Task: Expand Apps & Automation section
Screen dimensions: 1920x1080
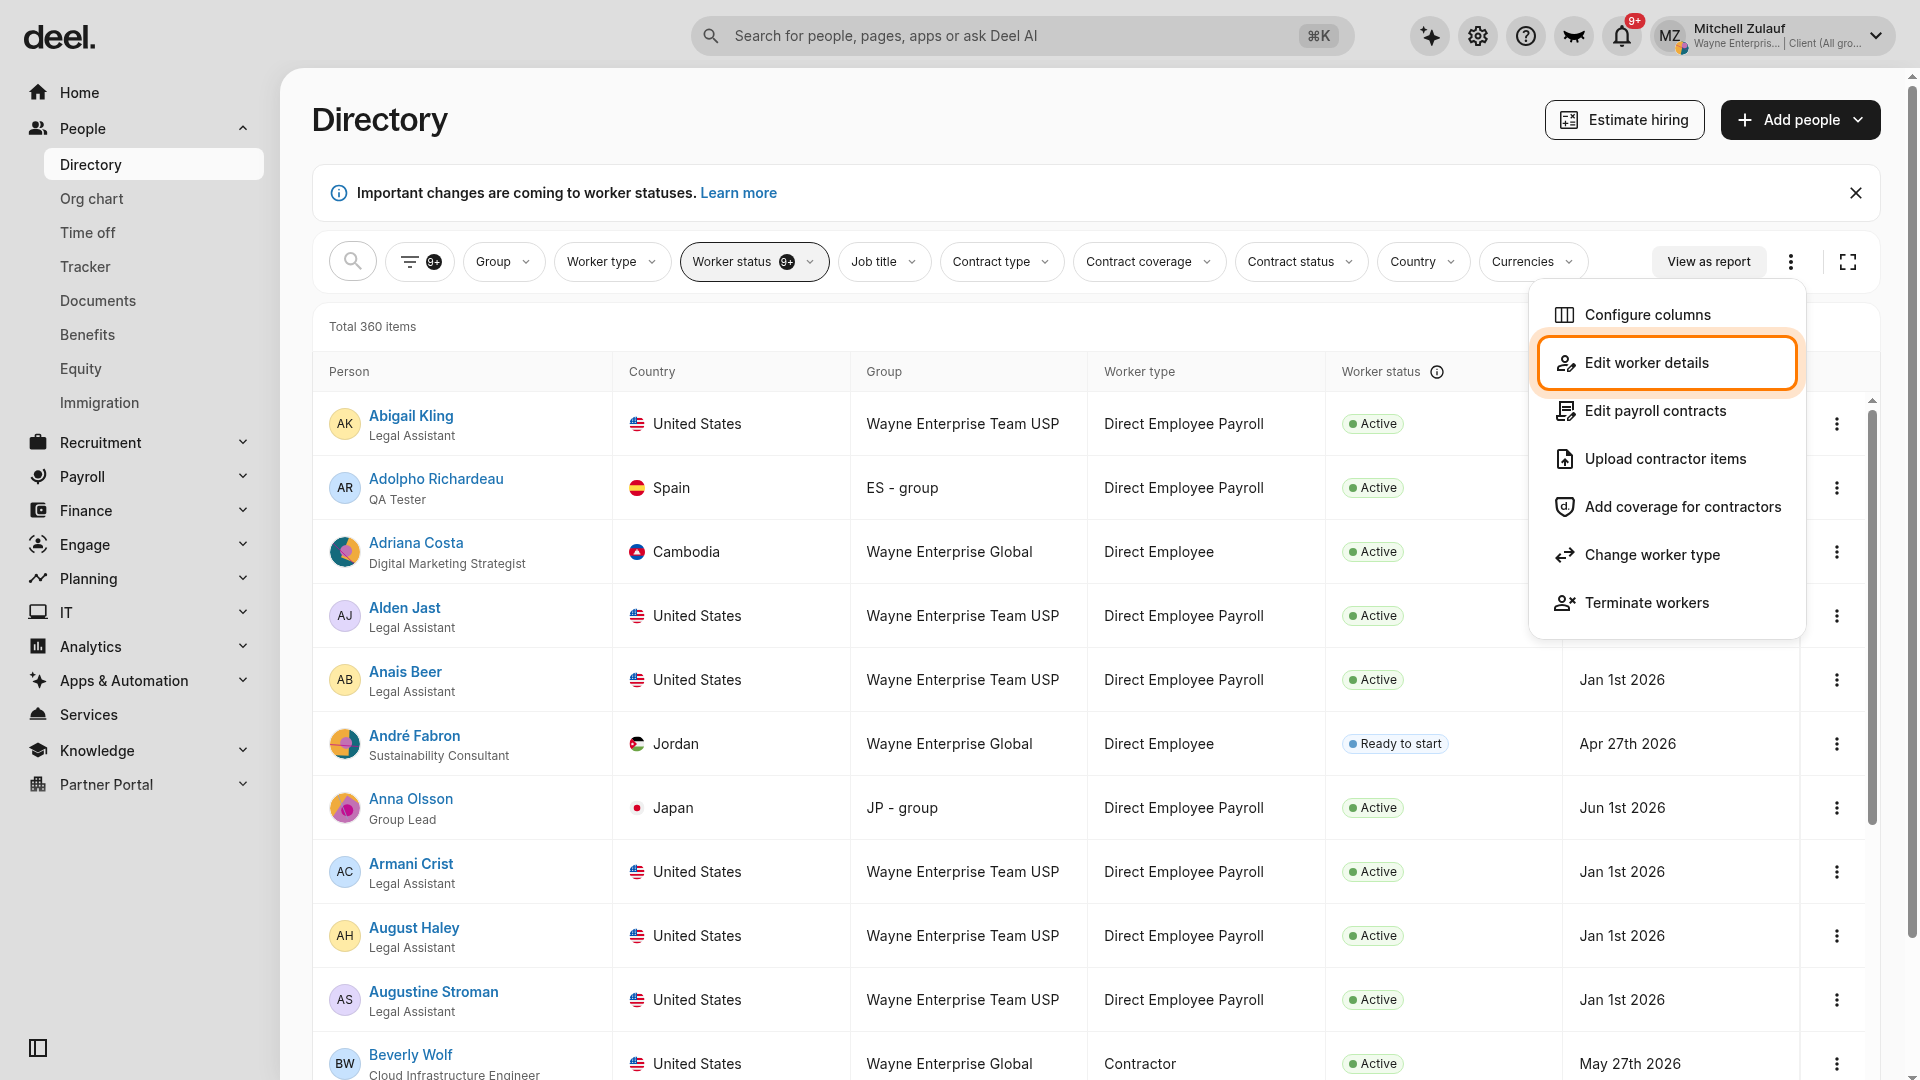Action: 243,681
